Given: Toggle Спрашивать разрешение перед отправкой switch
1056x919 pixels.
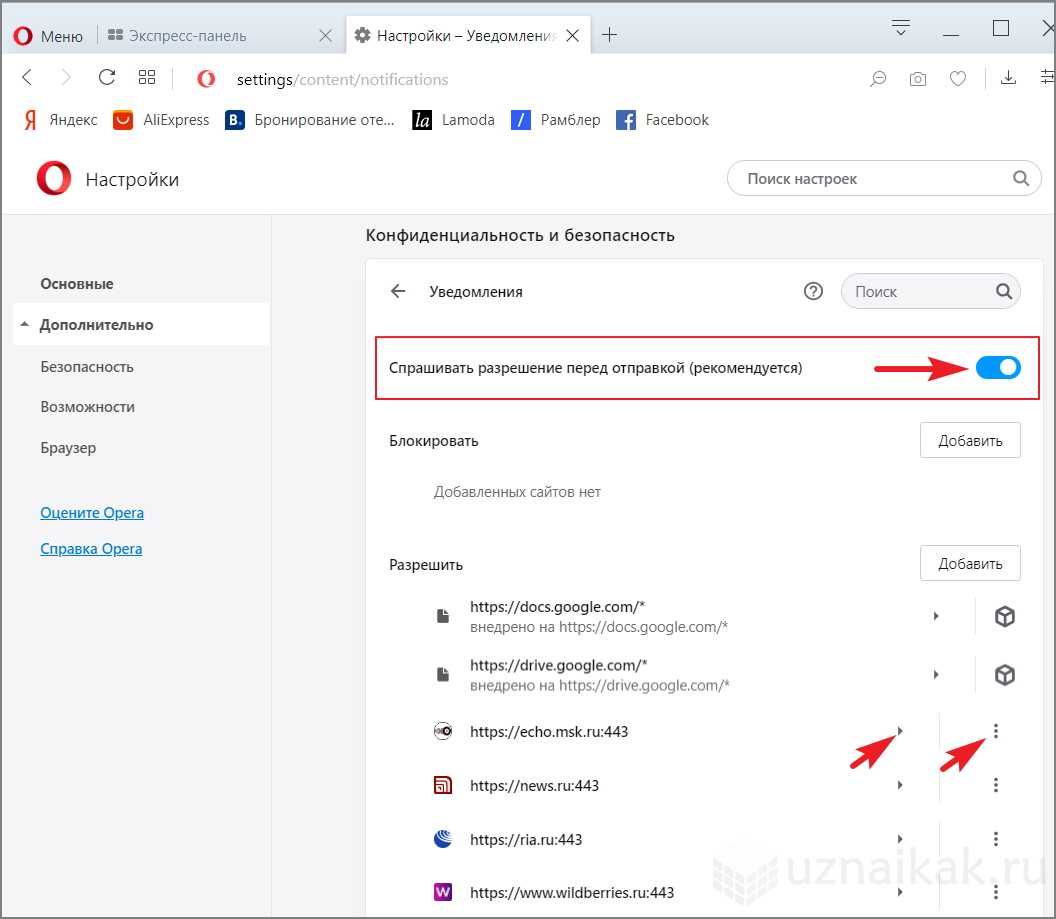Looking at the screenshot, I should 997,368.
